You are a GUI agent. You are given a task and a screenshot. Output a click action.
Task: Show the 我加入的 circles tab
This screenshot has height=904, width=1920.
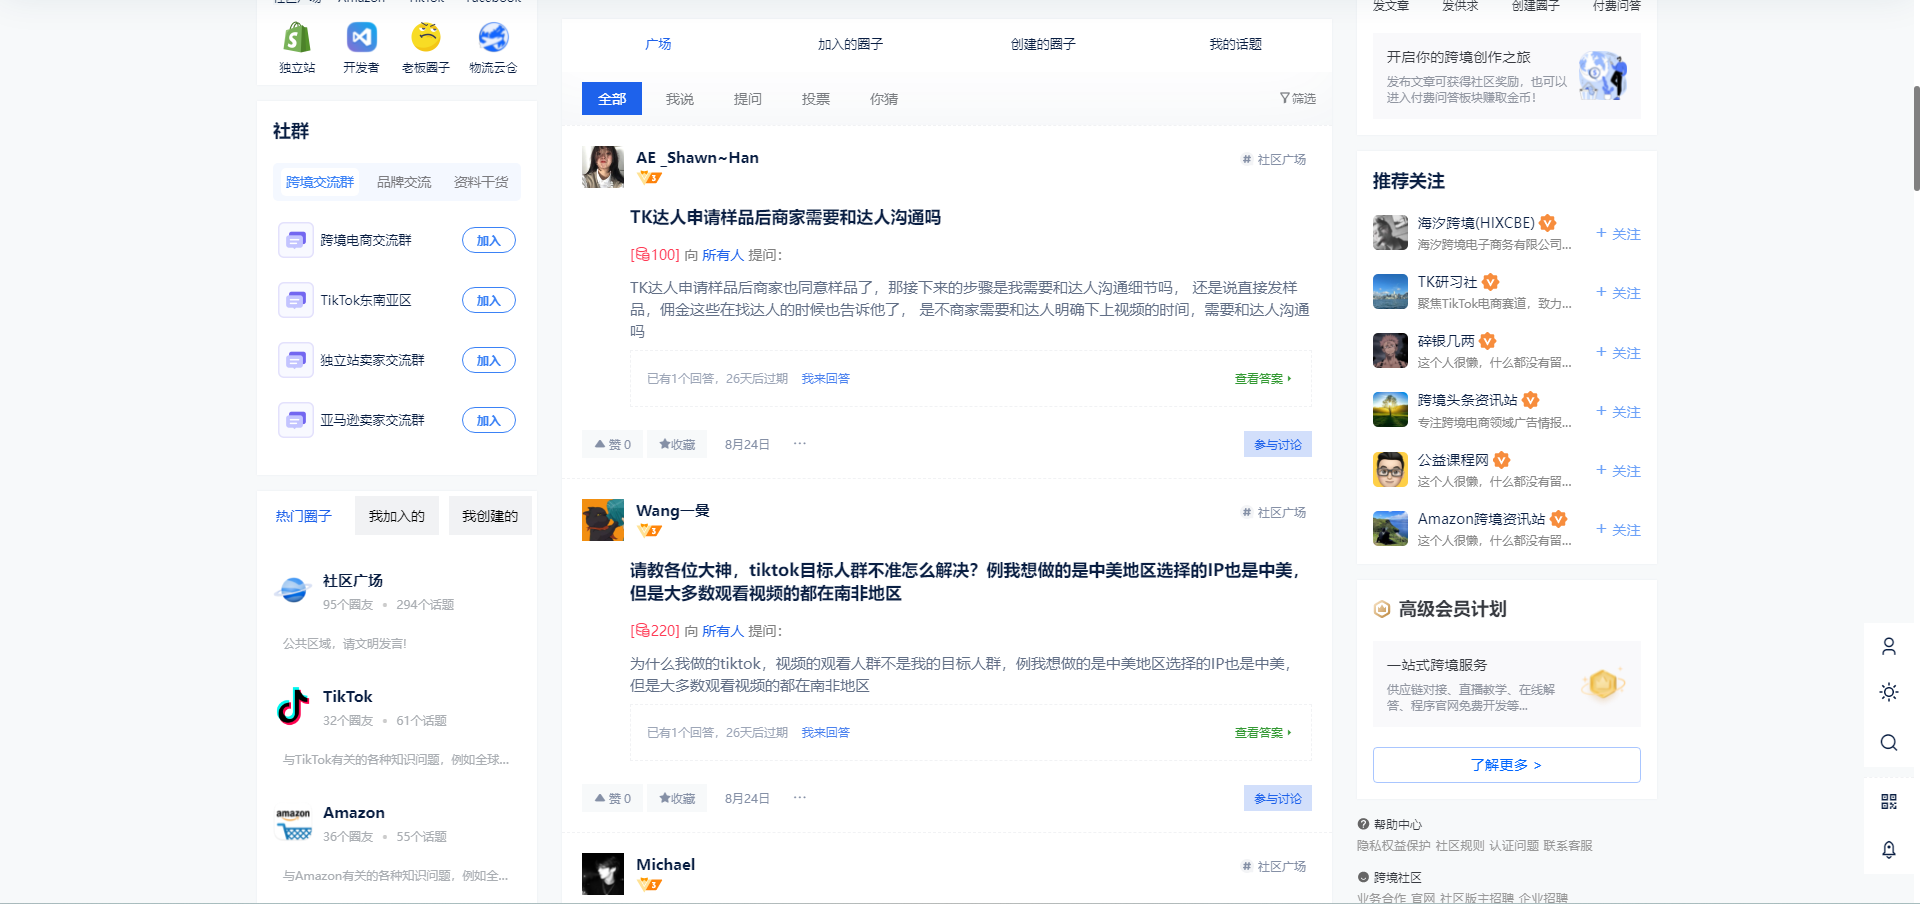pos(397,516)
